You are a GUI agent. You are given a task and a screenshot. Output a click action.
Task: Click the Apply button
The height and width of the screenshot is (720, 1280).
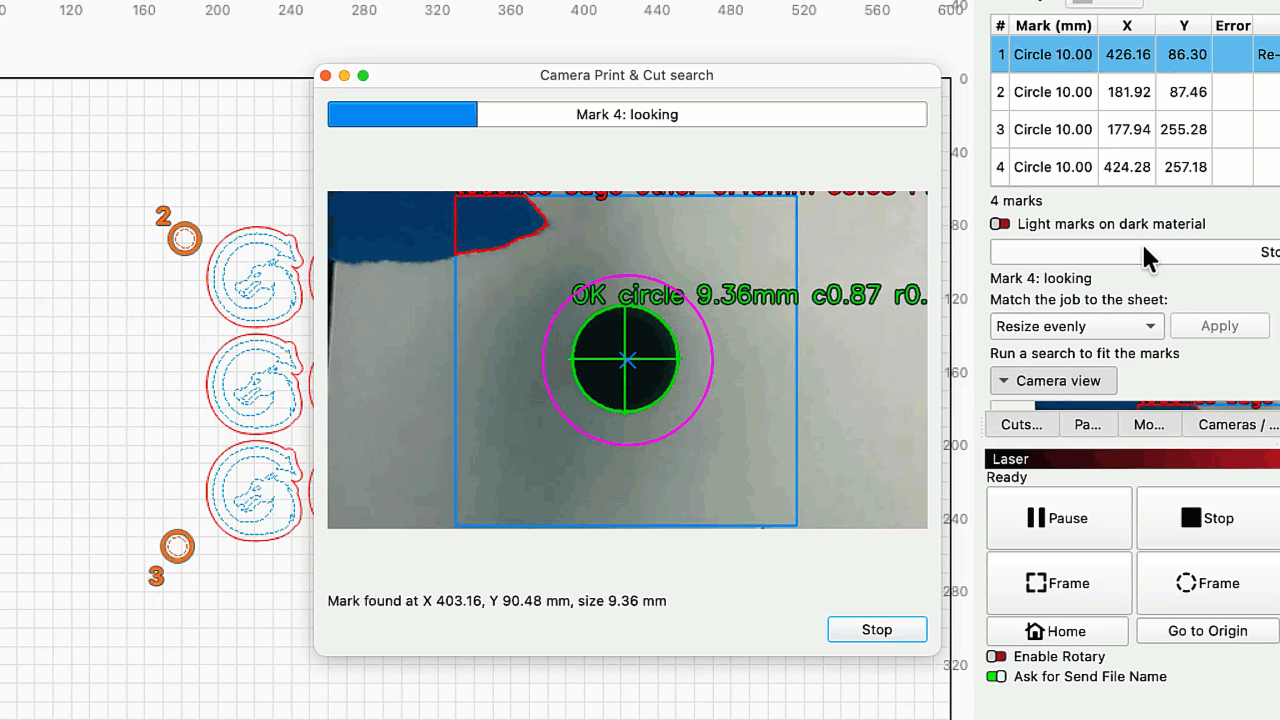1219,326
